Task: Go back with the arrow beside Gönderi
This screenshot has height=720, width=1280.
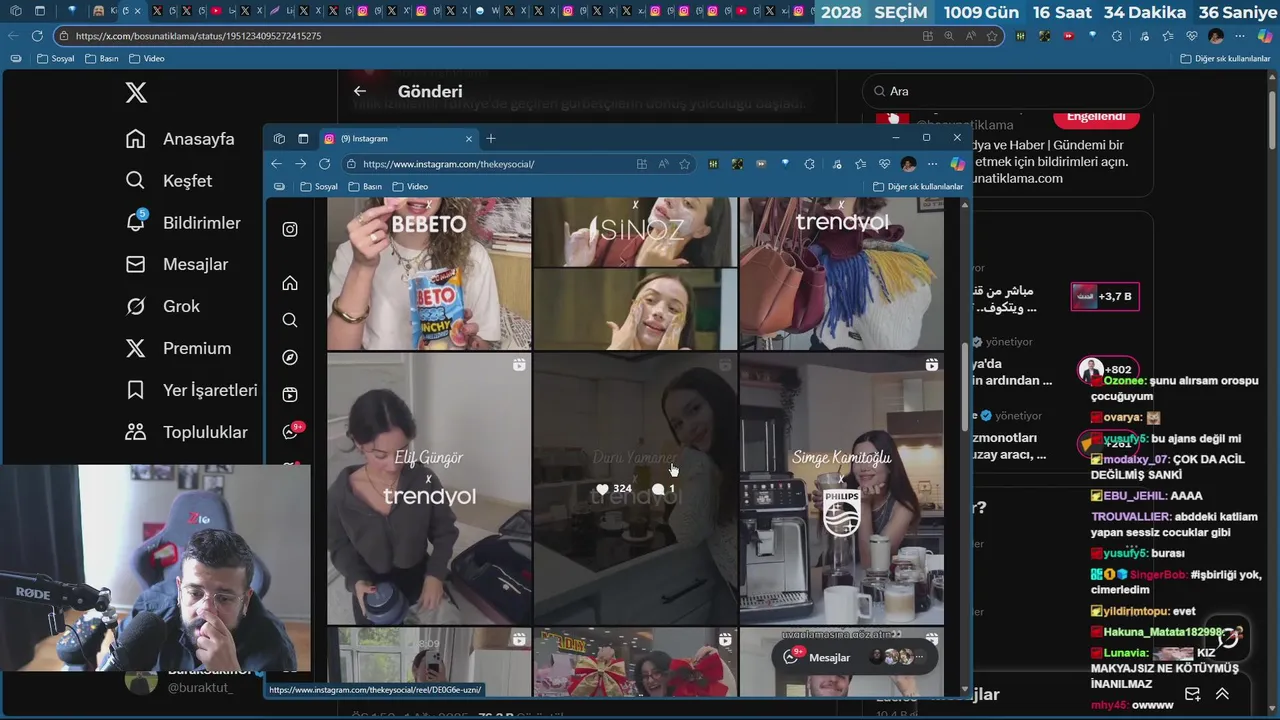Action: 360,91
